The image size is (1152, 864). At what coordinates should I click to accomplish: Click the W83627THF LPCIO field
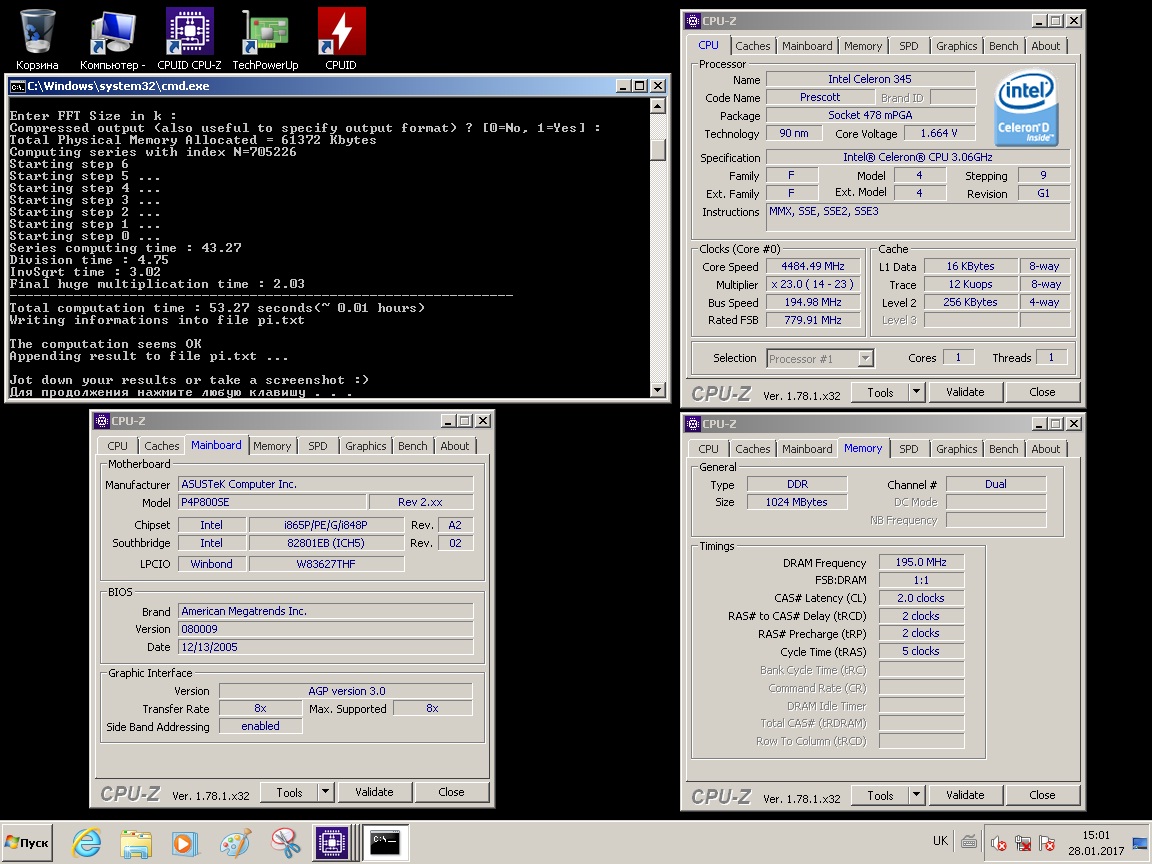coord(326,564)
